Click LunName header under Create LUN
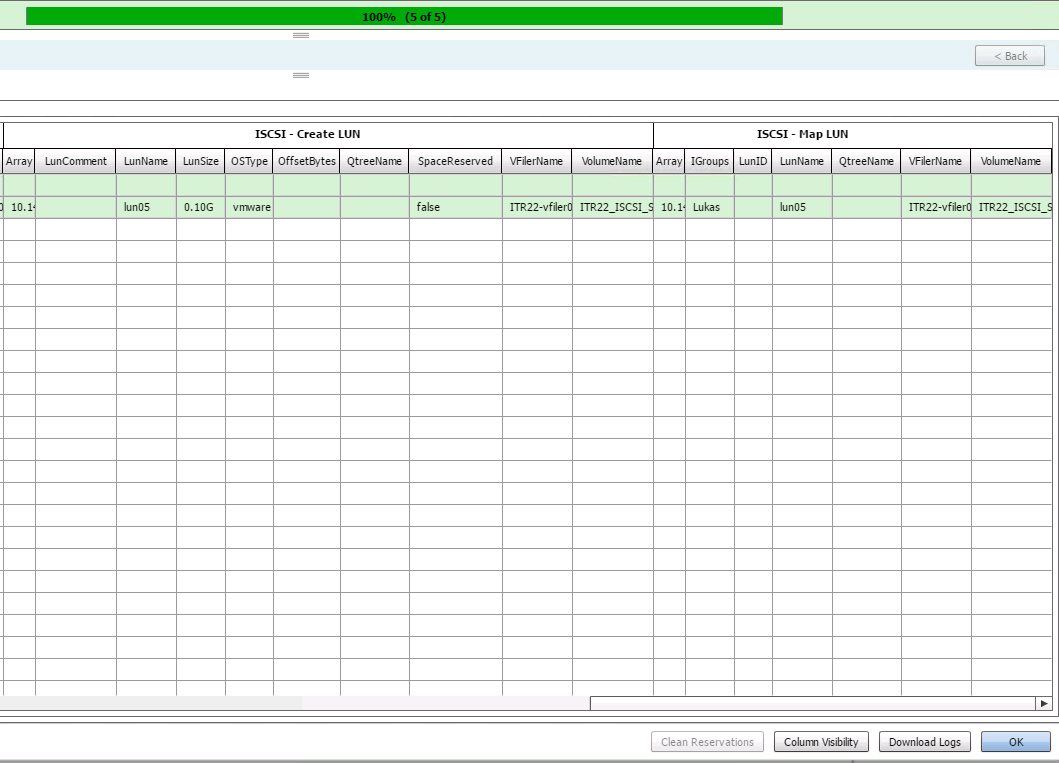The image size is (1059, 763). click(x=146, y=161)
